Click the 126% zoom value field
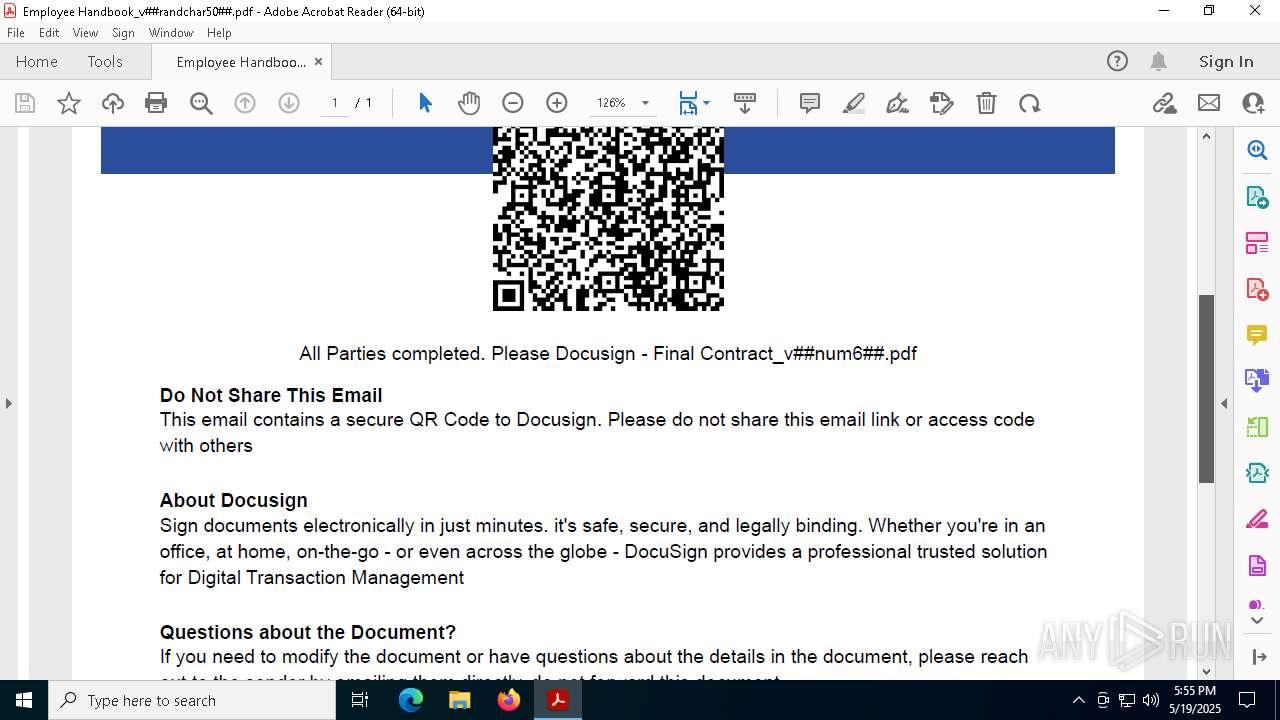Image resolution: width=1280 pixels, height=720 pixels. coord(611,103)
